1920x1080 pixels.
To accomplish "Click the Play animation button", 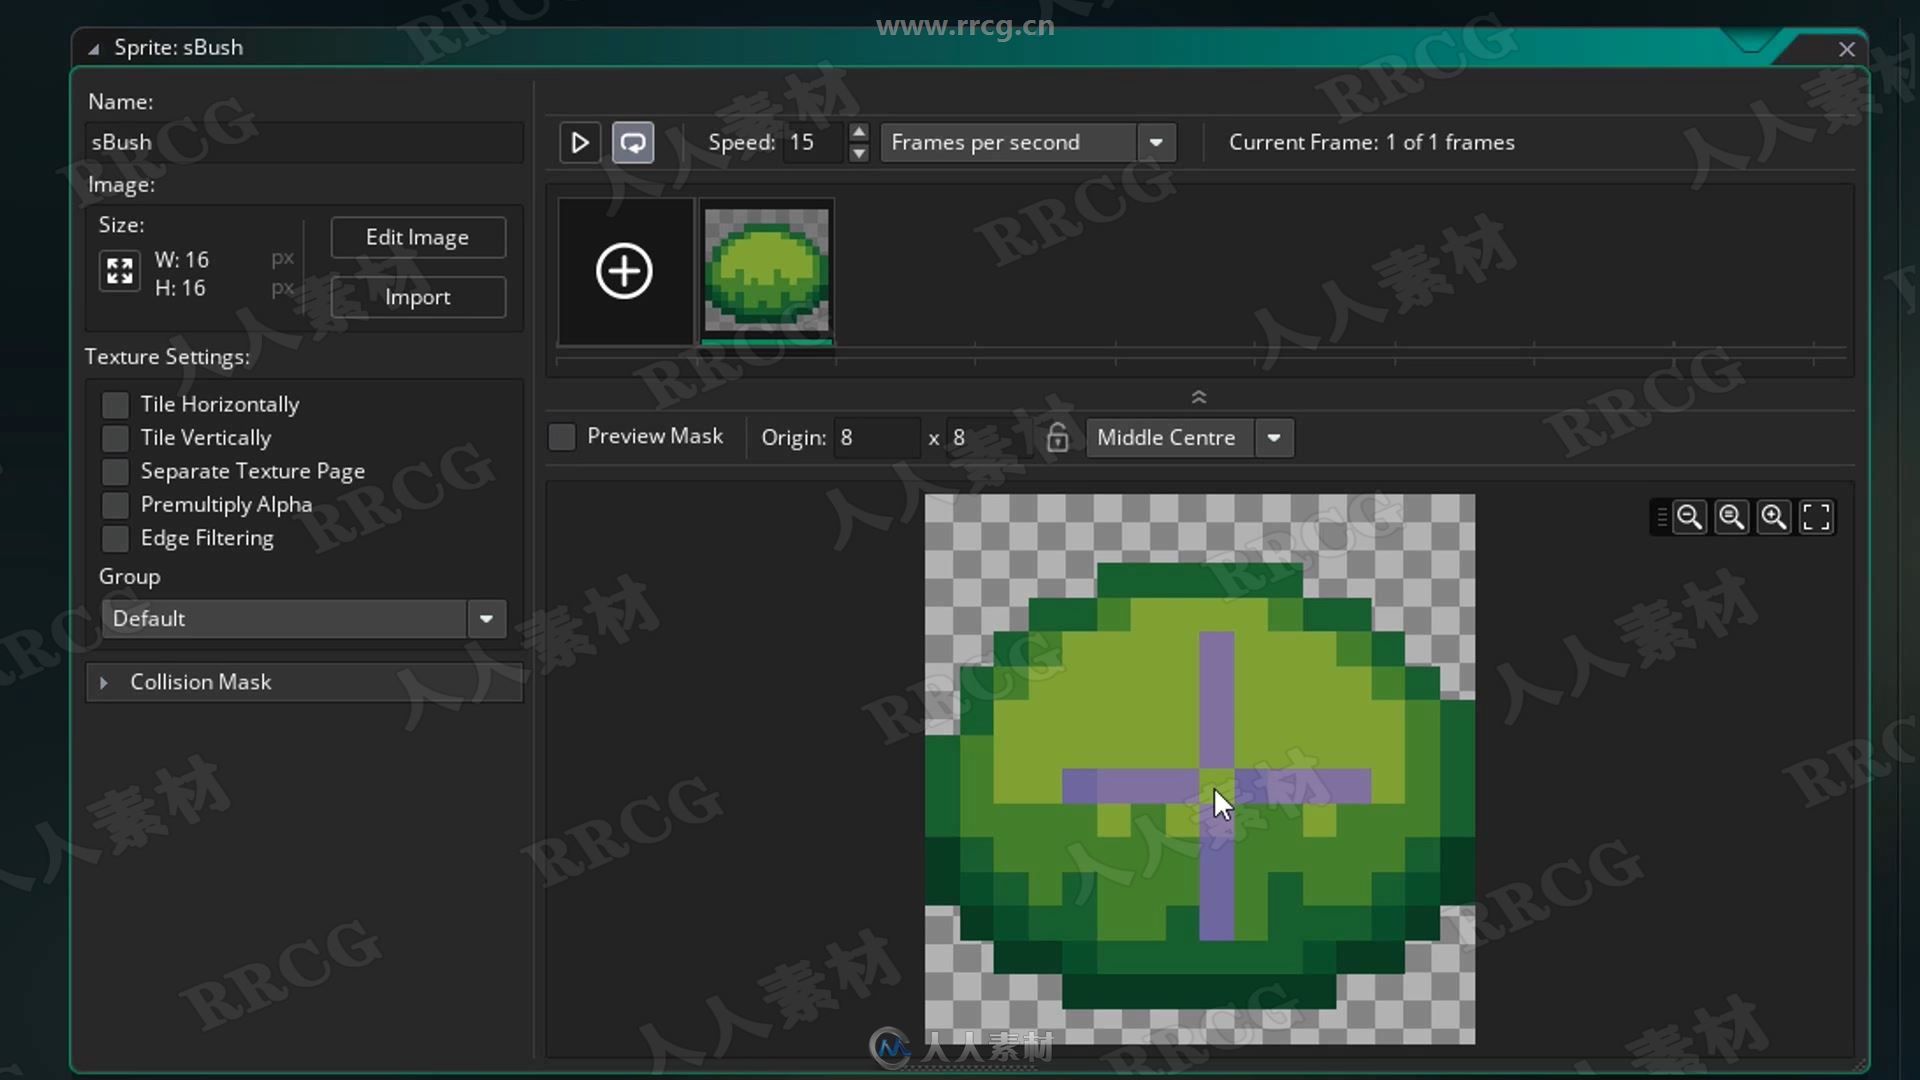I will click(579, 141).
